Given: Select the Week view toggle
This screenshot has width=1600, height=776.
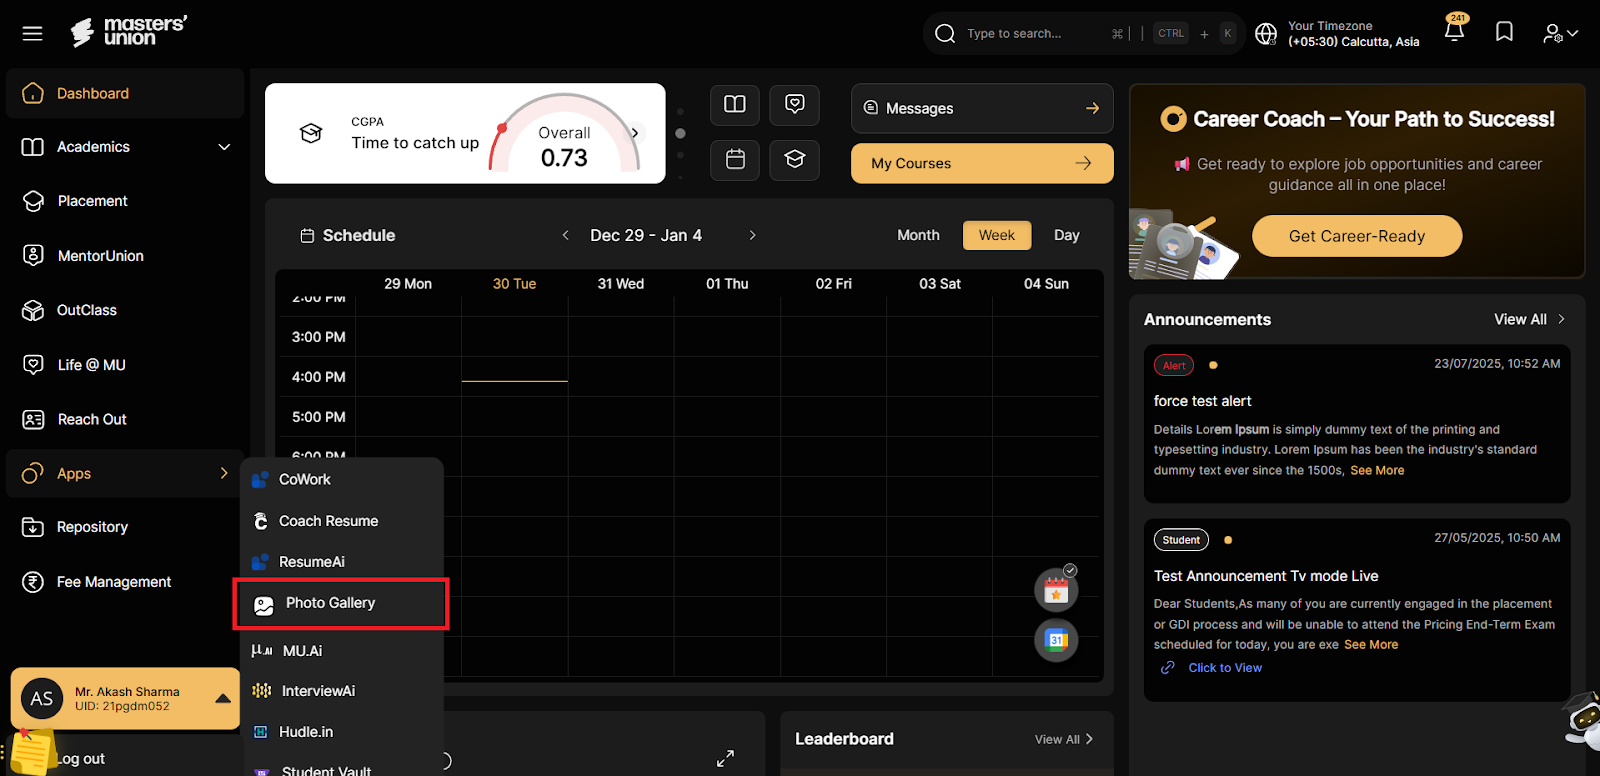Looking at the screenshot, I should pyautogui.click(x=996, y=235).
